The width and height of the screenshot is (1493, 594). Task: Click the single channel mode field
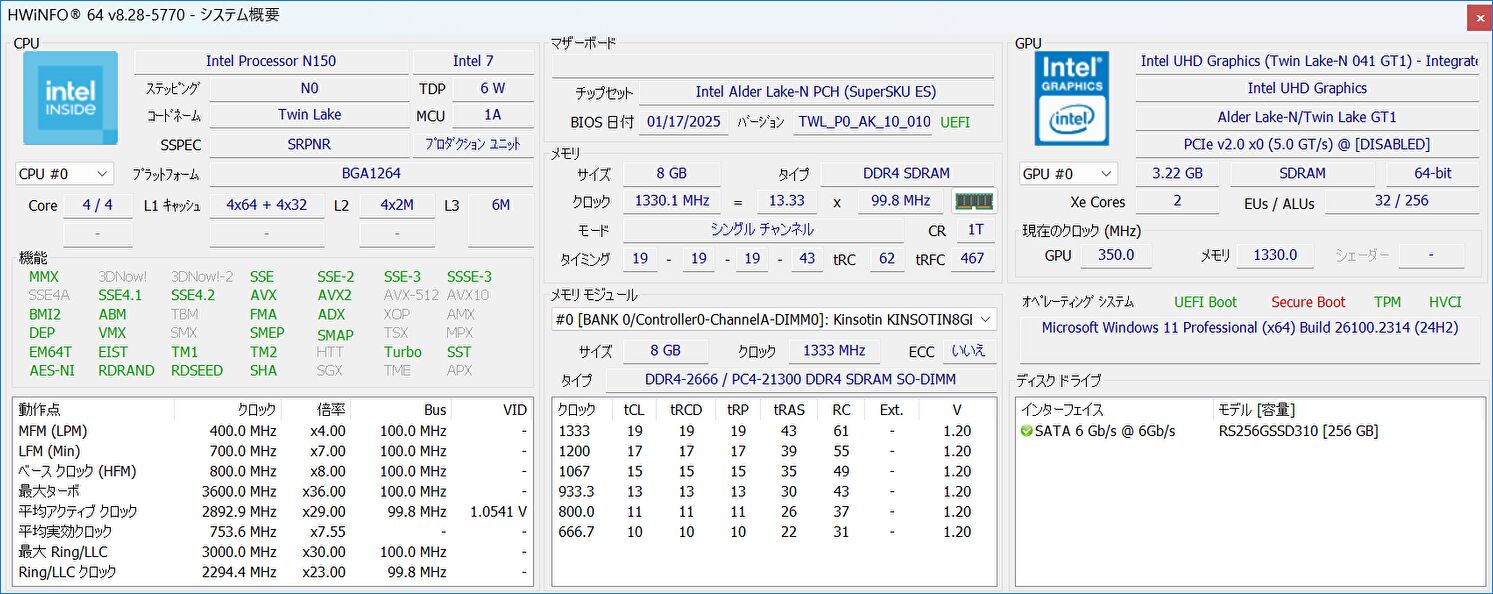coord(763,230)
